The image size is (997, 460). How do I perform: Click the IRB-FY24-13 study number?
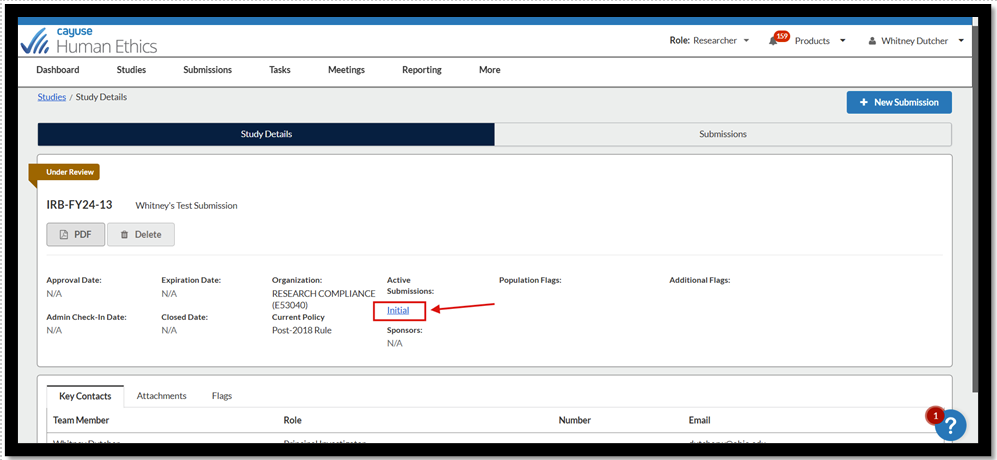tap(79, 205)
